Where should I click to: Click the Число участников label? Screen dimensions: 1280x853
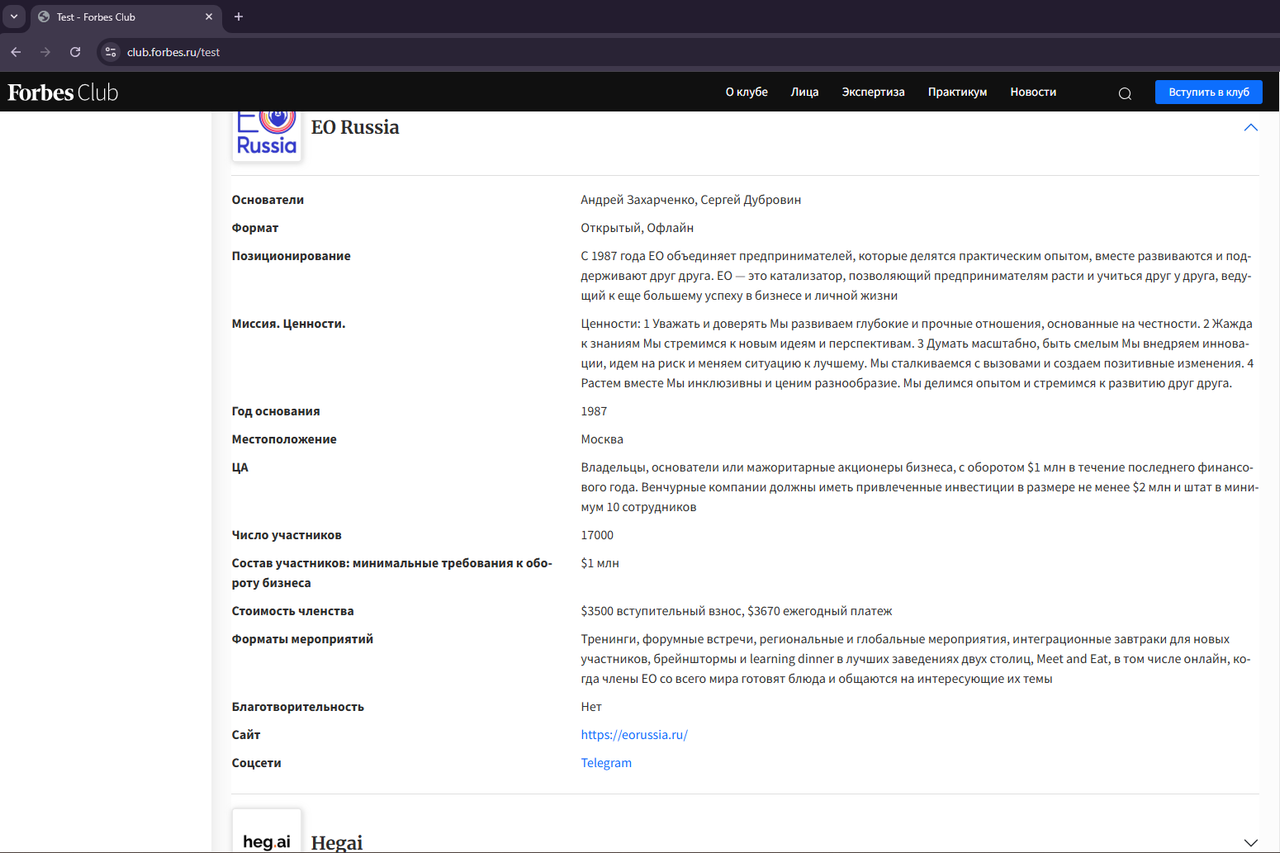[x=286, y=536]
